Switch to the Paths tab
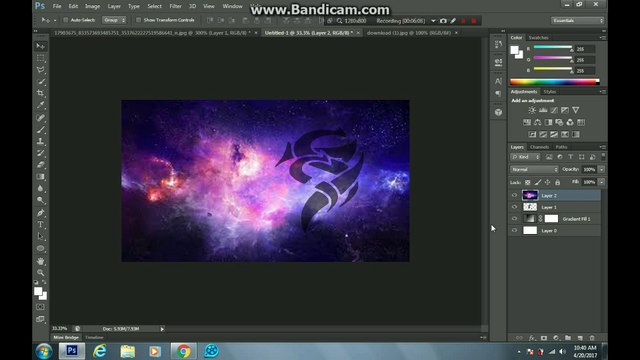 click(561, 147)
